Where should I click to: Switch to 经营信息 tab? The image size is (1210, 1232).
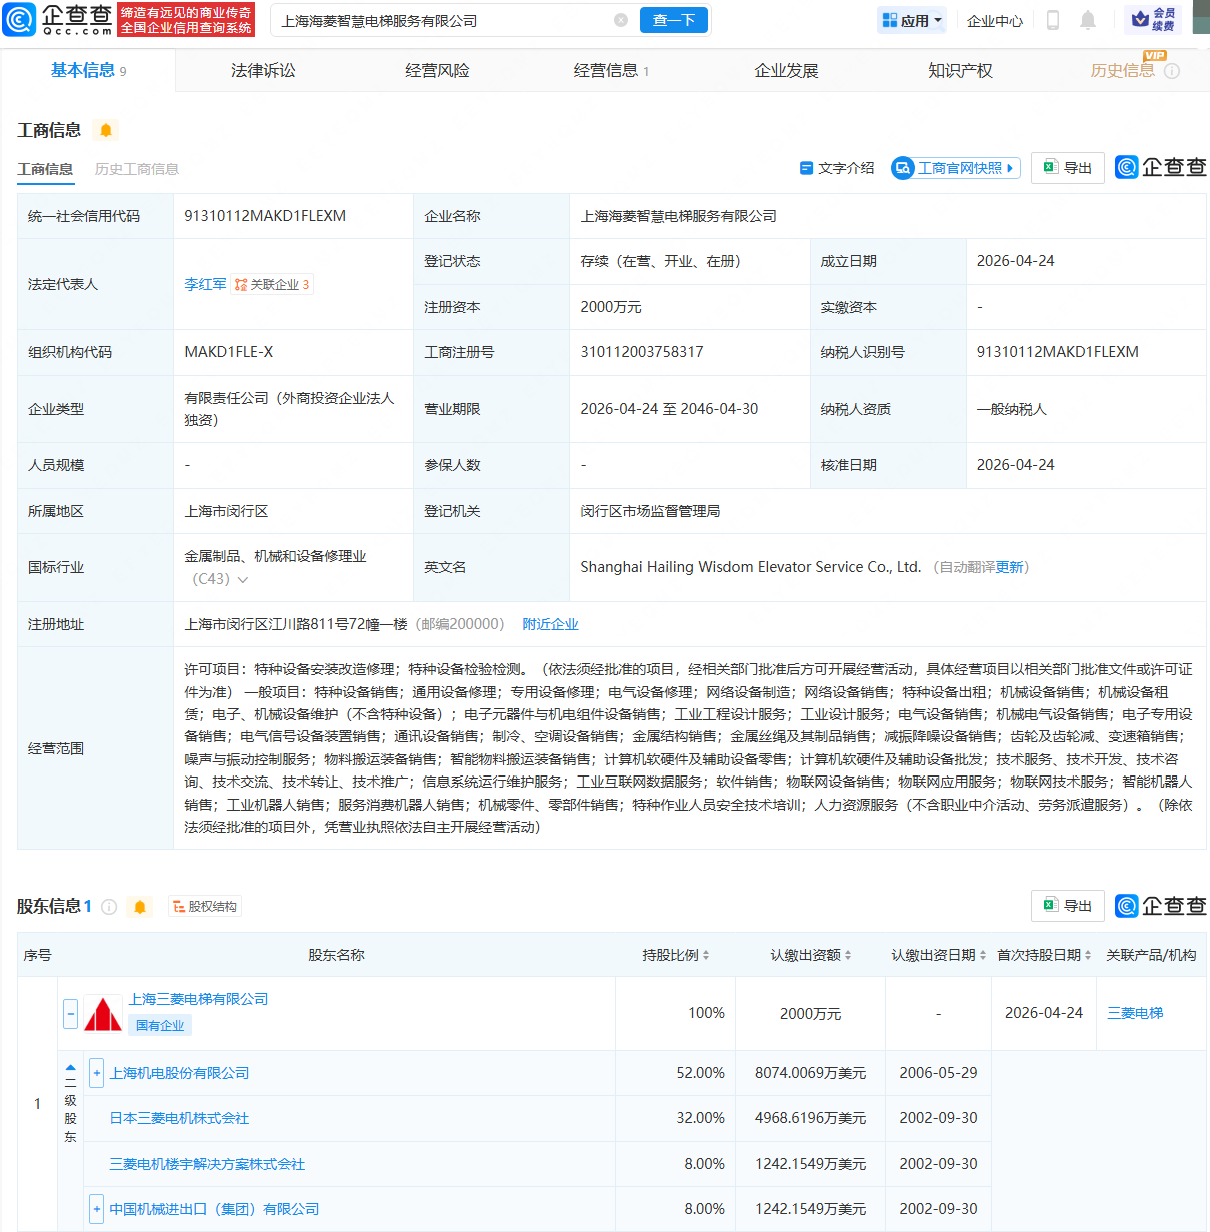coord(611,71)
